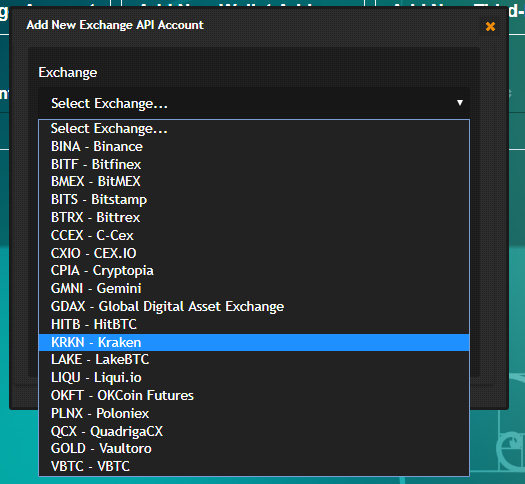Choose BITS - Bitstamp exchange
The height and width of the screenshot is (484, 525).
pos(254,199)
